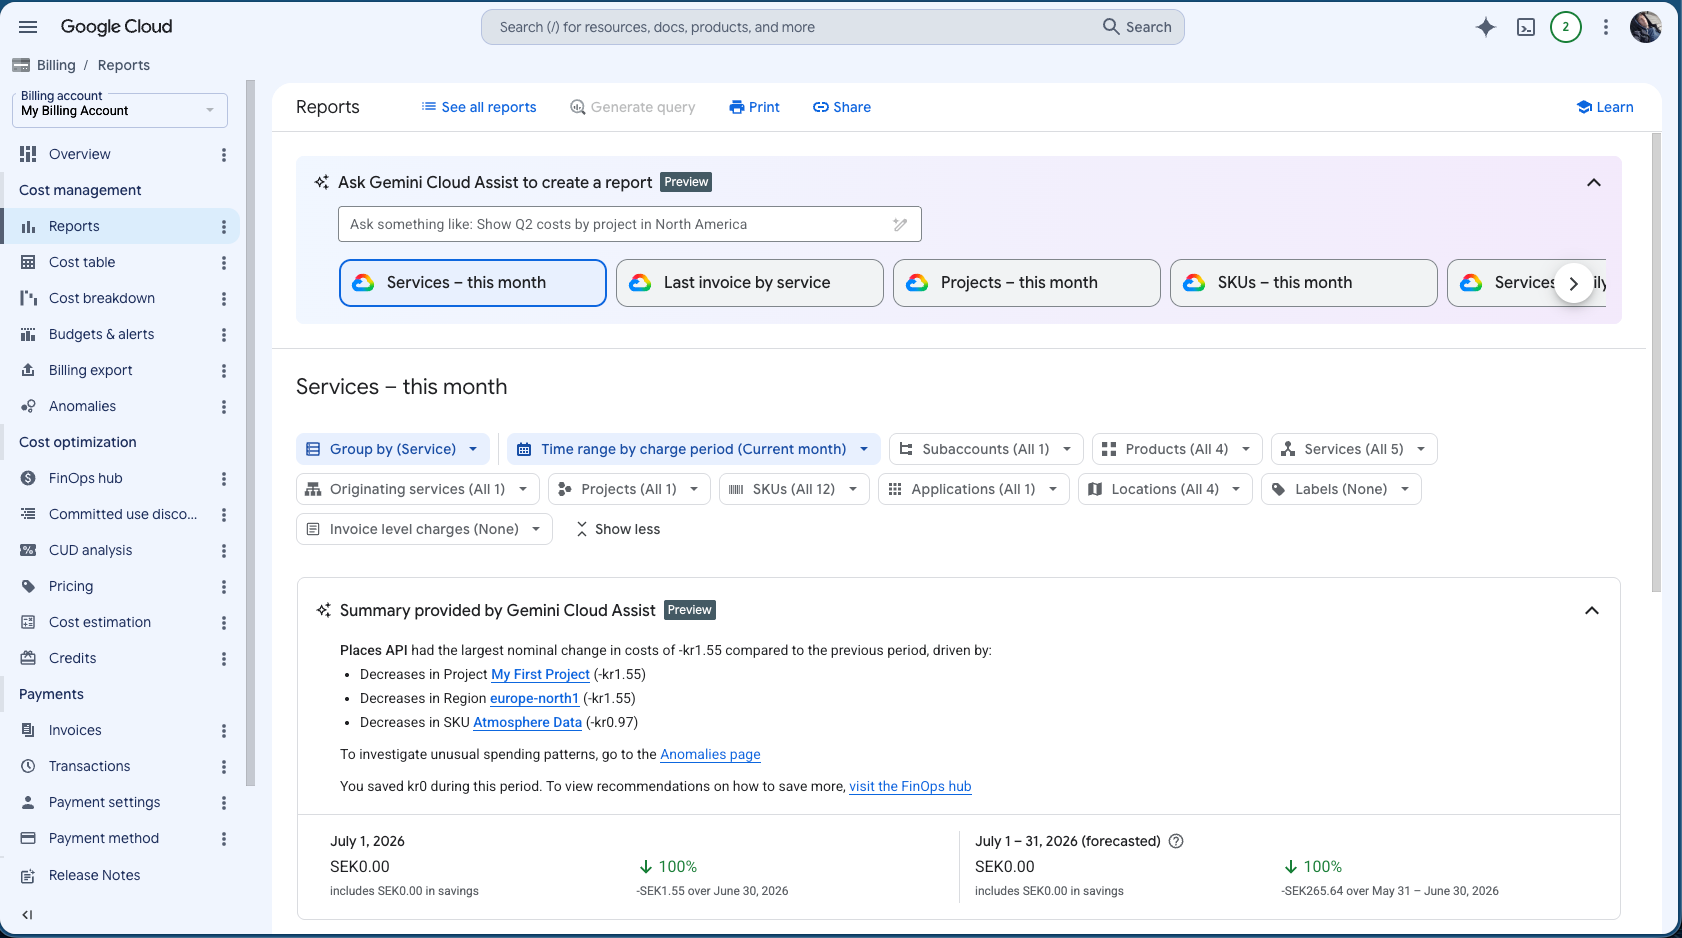The height and width of the screenshot is (938, 1682).
Task: Print the current report
Action: tap(755, 107)
